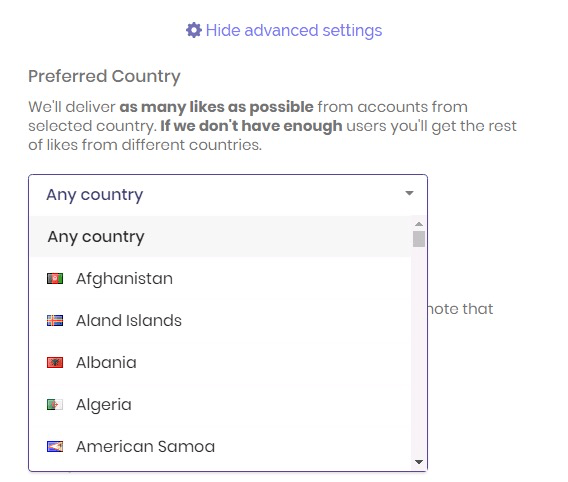The width and height of the screenshot is (568, 482).
Task: Collapse the country list with caret arrow
Action: tap(409, 193)
